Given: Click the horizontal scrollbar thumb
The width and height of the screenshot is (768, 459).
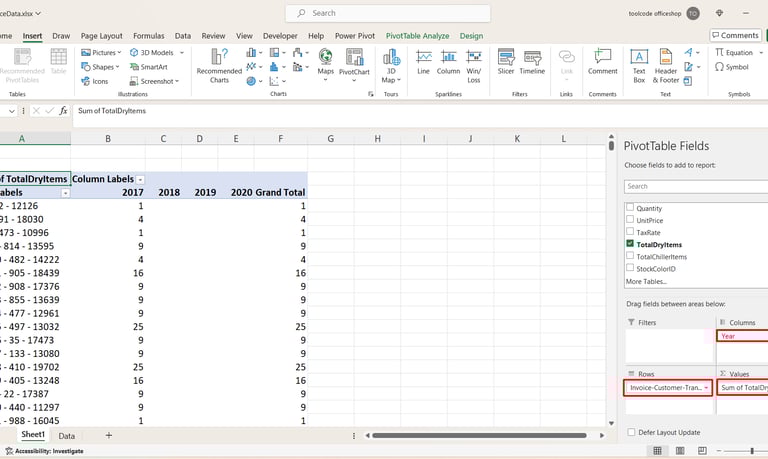Looking at the screenshot, I should pyautogui.click(x=479, y=435).
